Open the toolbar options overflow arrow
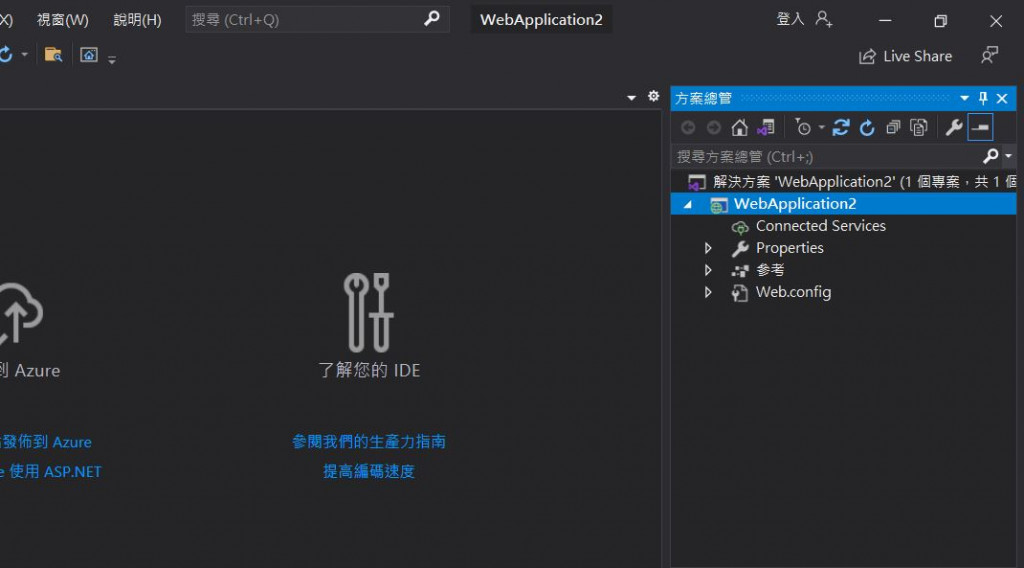 [112, 59]
